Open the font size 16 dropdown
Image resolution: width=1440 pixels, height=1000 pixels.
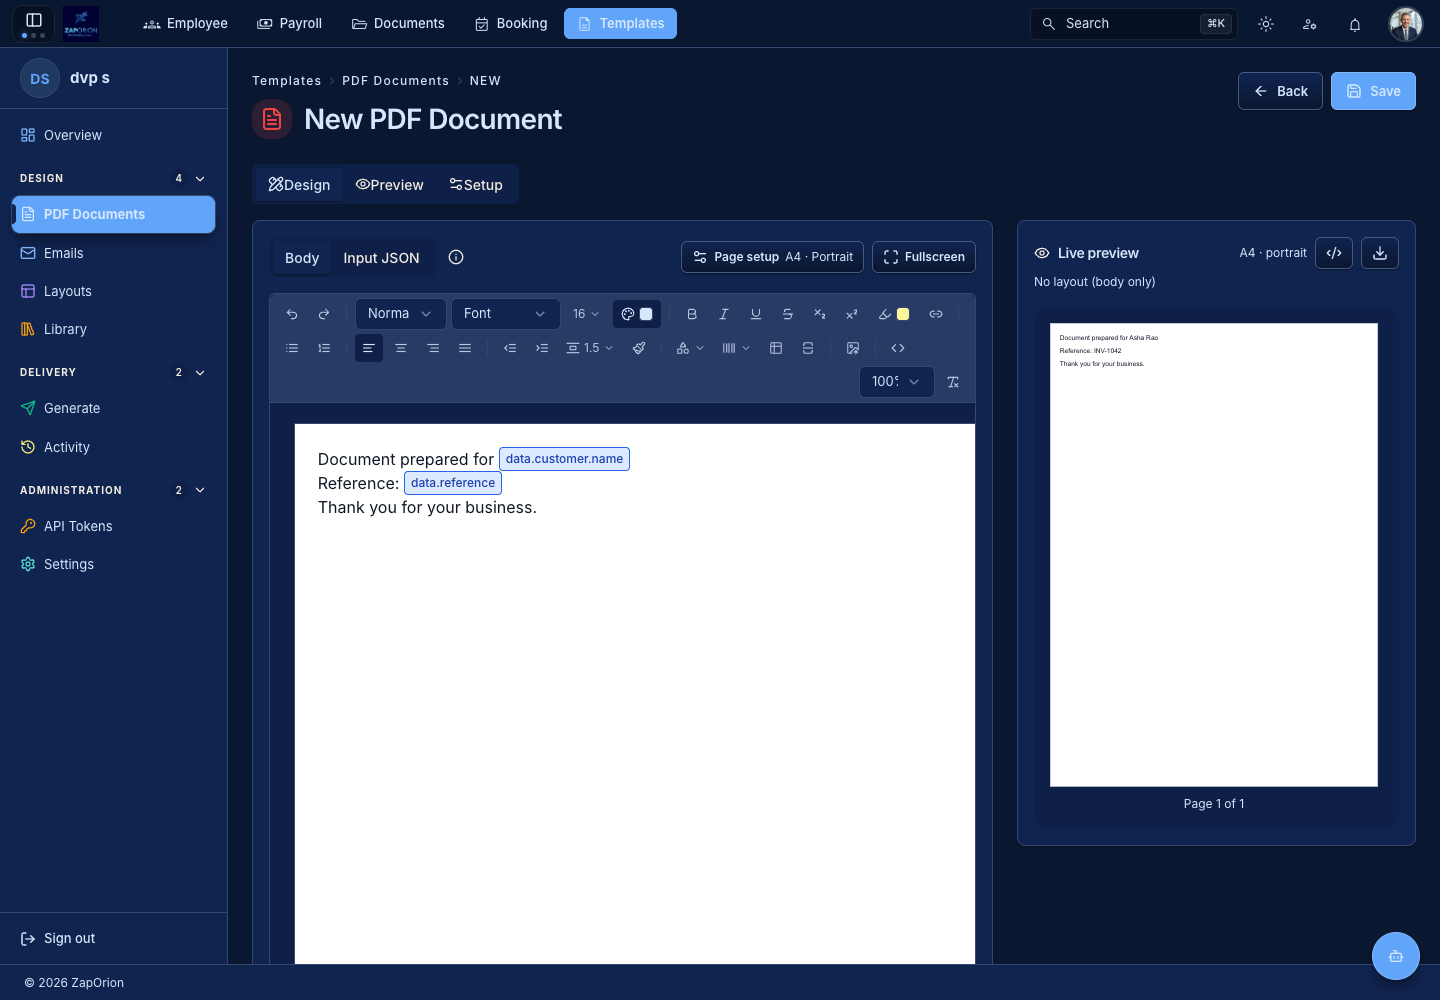click(x=586, y=314)
